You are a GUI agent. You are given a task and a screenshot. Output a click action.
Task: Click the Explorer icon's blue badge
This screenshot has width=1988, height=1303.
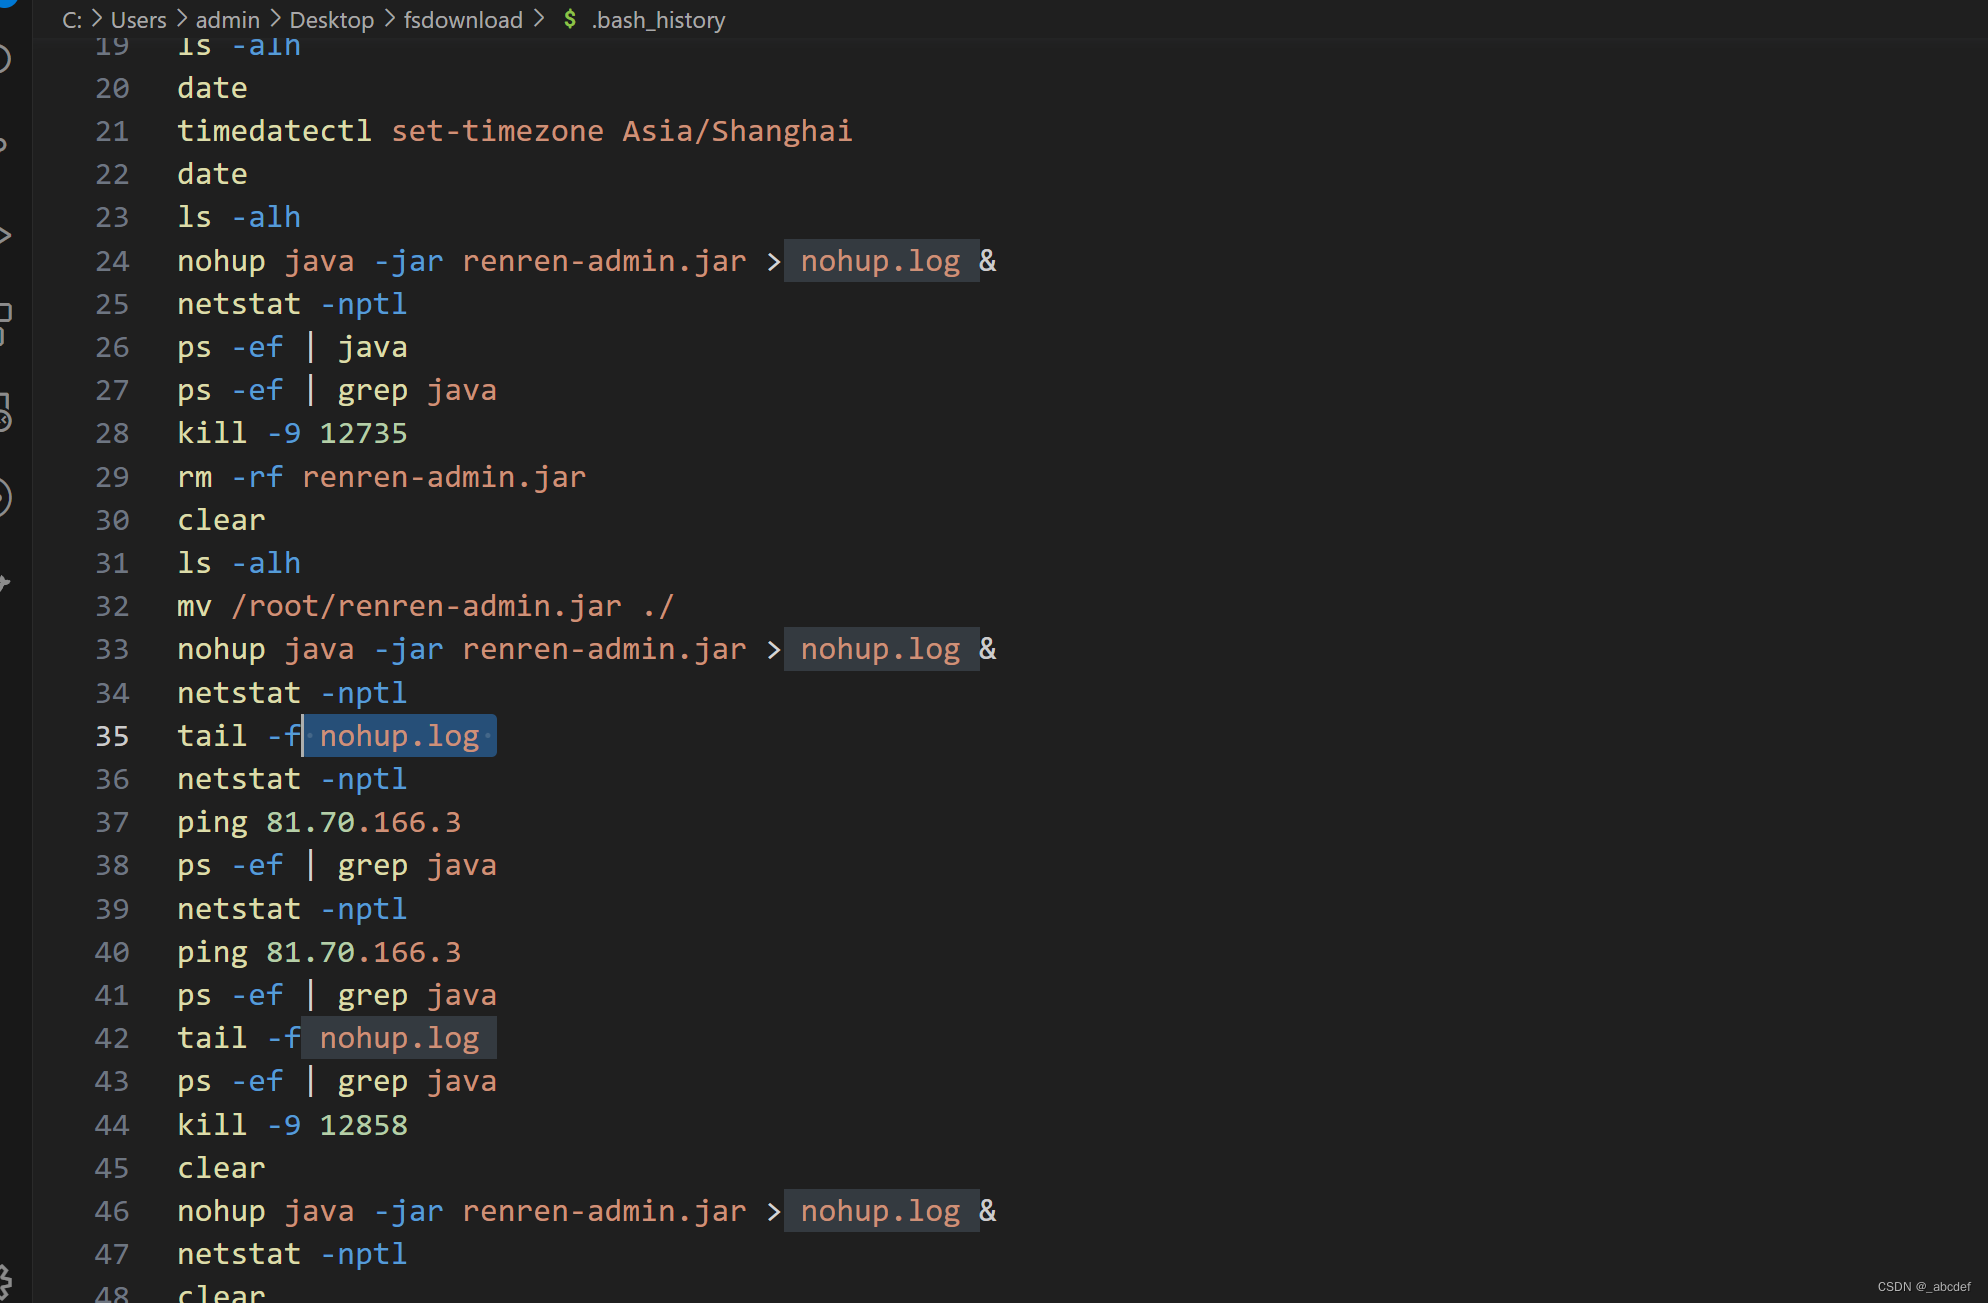point(8,3)
